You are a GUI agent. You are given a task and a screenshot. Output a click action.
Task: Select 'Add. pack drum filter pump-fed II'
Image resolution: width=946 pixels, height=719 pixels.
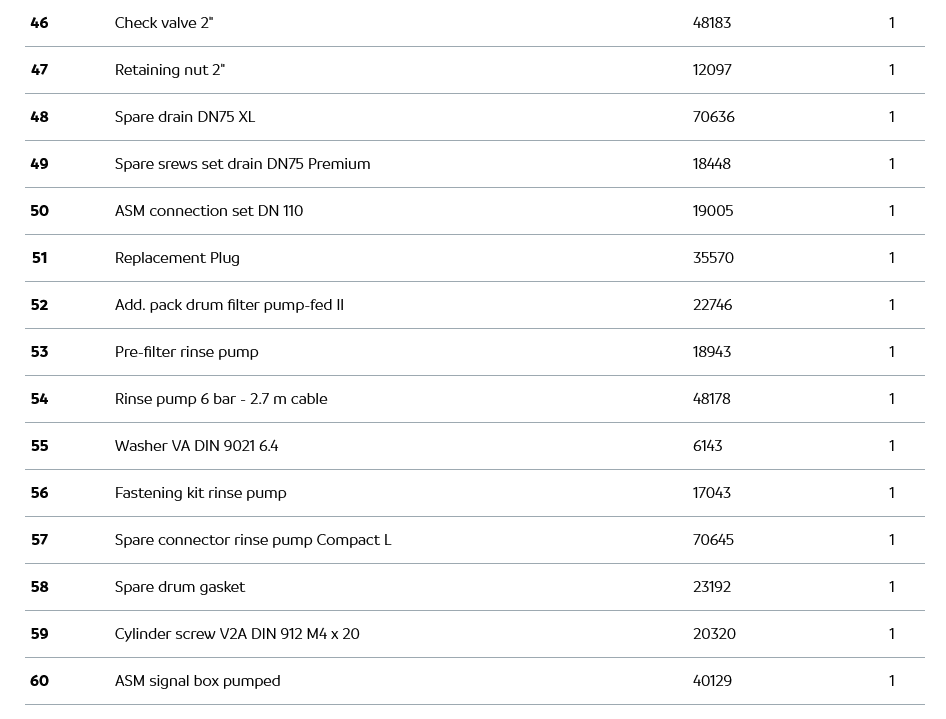[x=229, y=305]
